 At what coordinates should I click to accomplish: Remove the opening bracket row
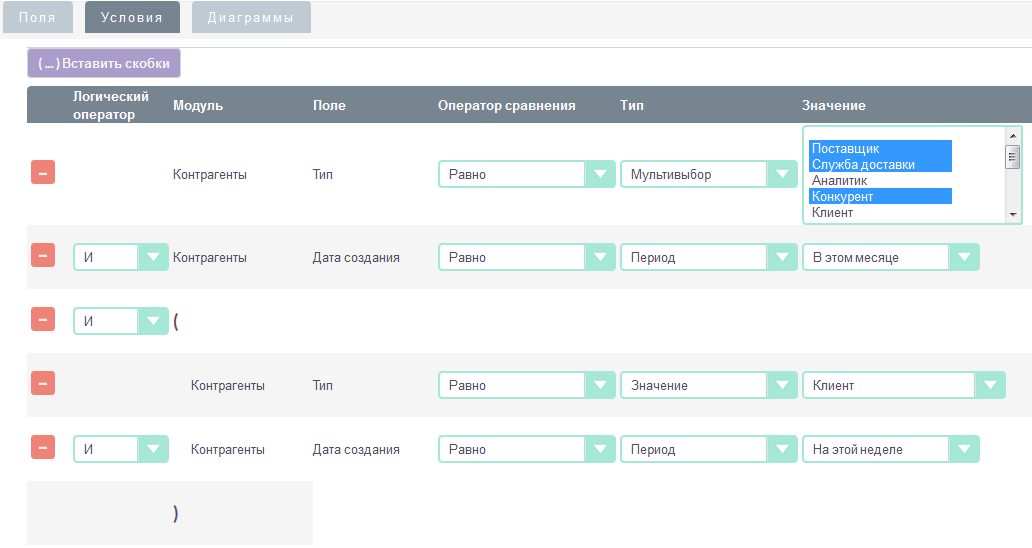click(43, 319)
